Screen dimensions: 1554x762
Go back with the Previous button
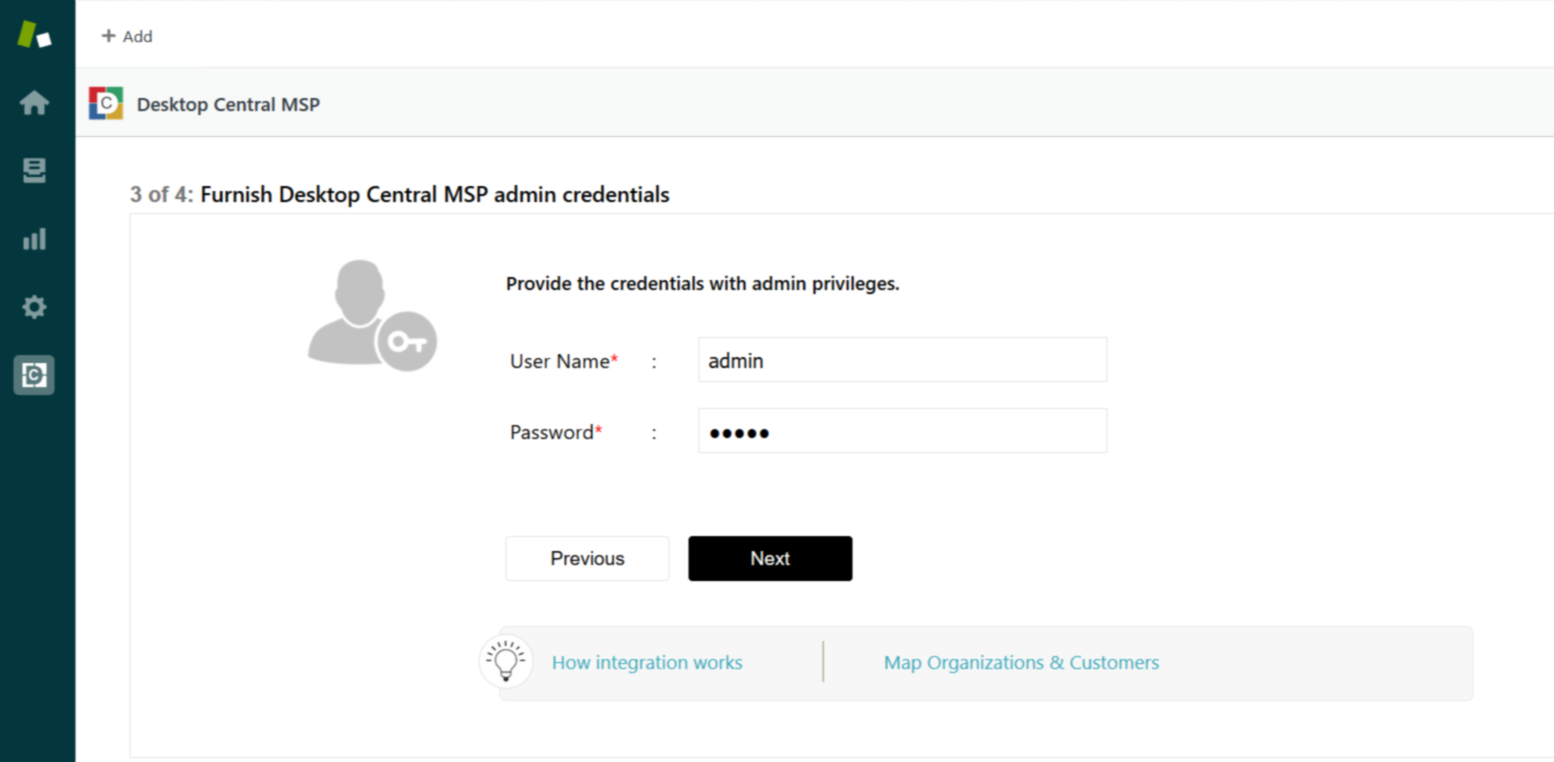pos(587,558)
